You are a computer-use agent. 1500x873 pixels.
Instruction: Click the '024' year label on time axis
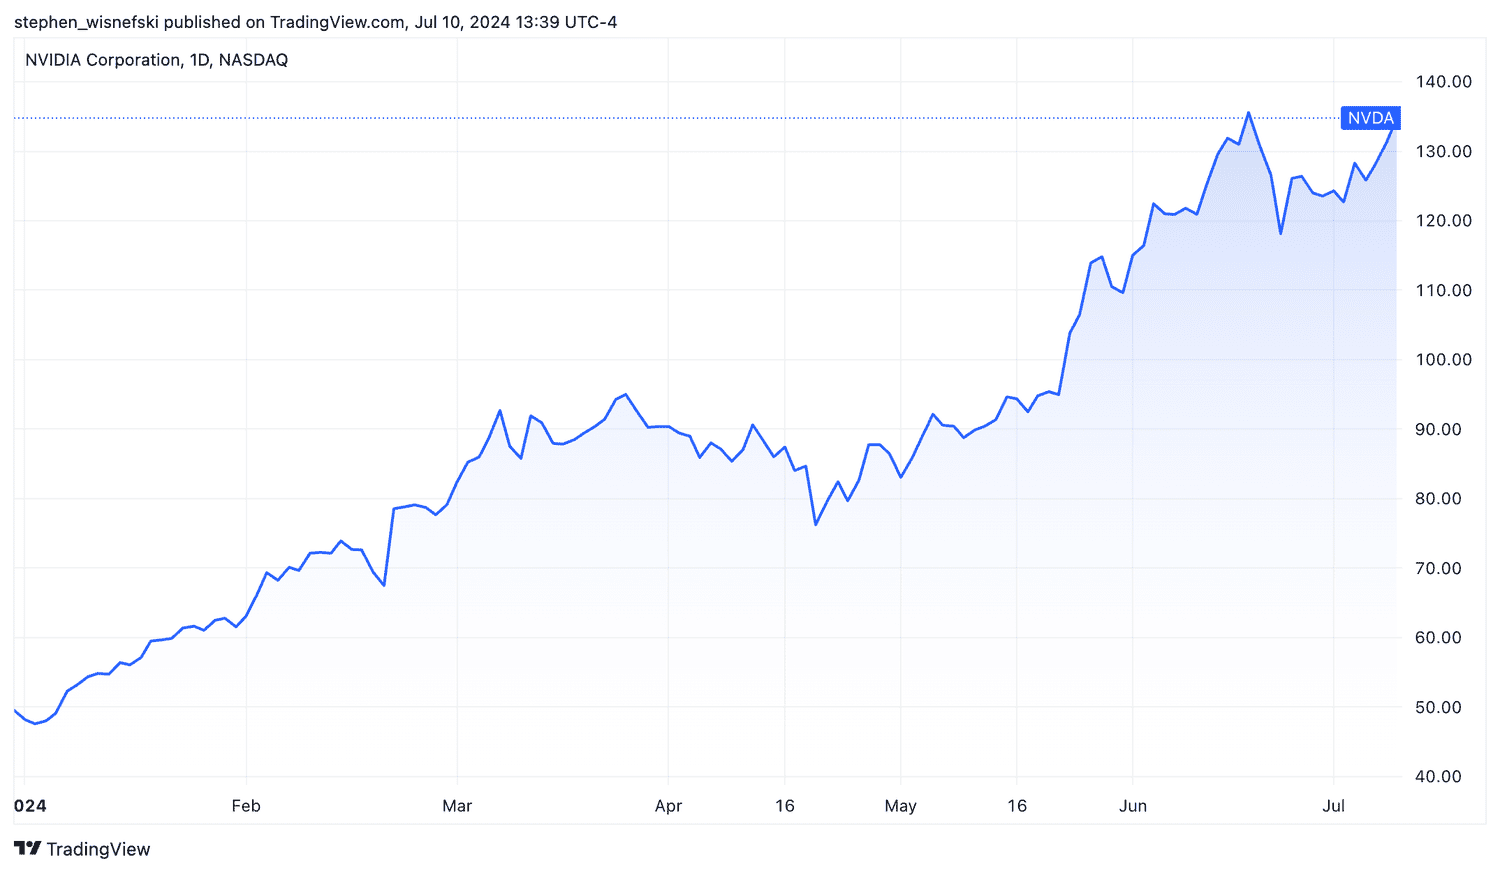coord(30,806)
